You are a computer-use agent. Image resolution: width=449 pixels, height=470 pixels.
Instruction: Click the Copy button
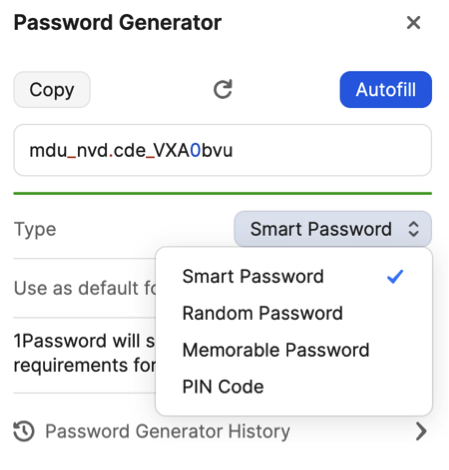click(52, 90)
